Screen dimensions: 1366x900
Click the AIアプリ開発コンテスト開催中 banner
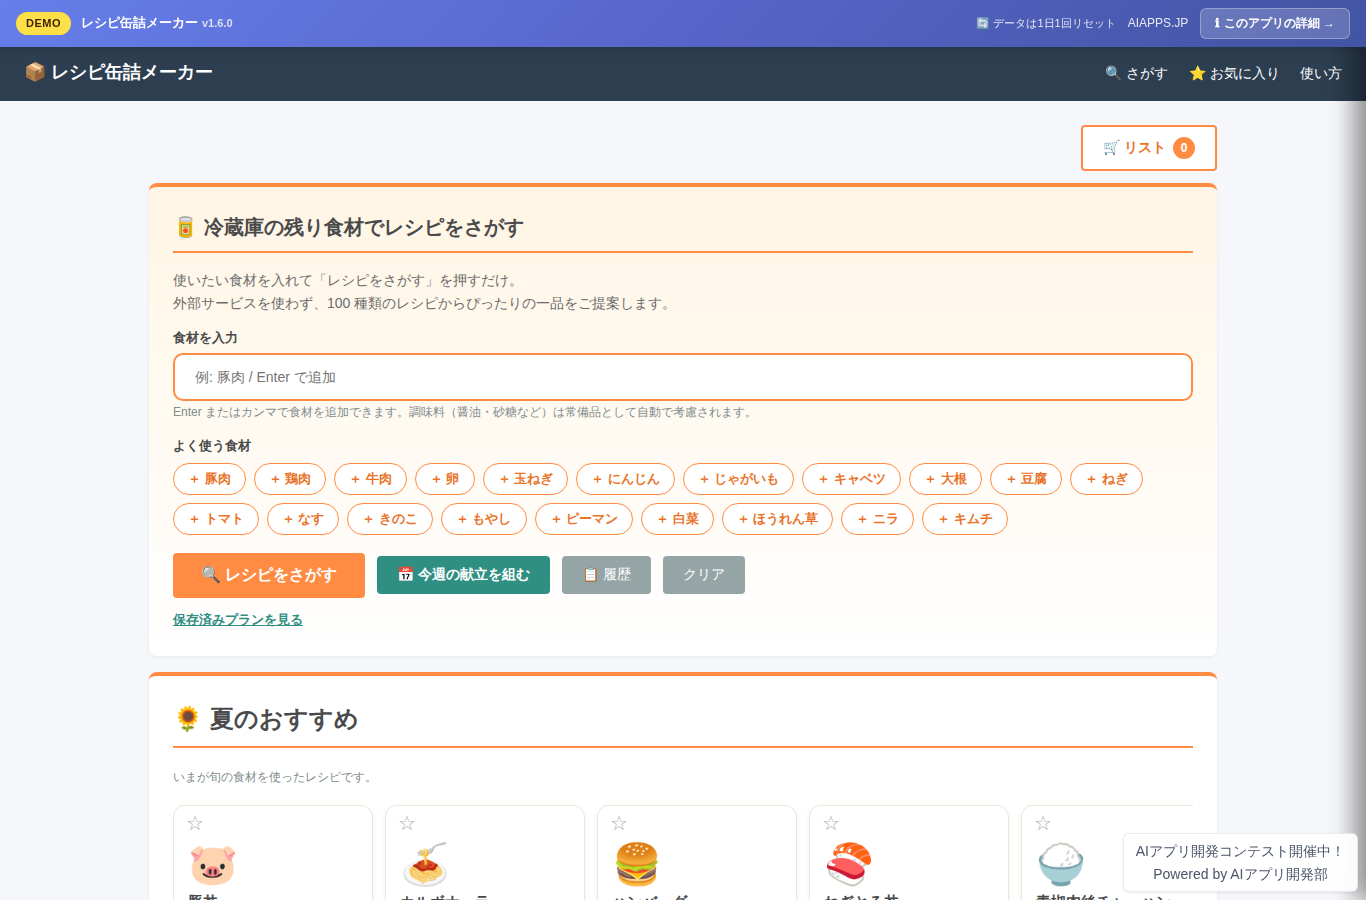(1240, 862)
